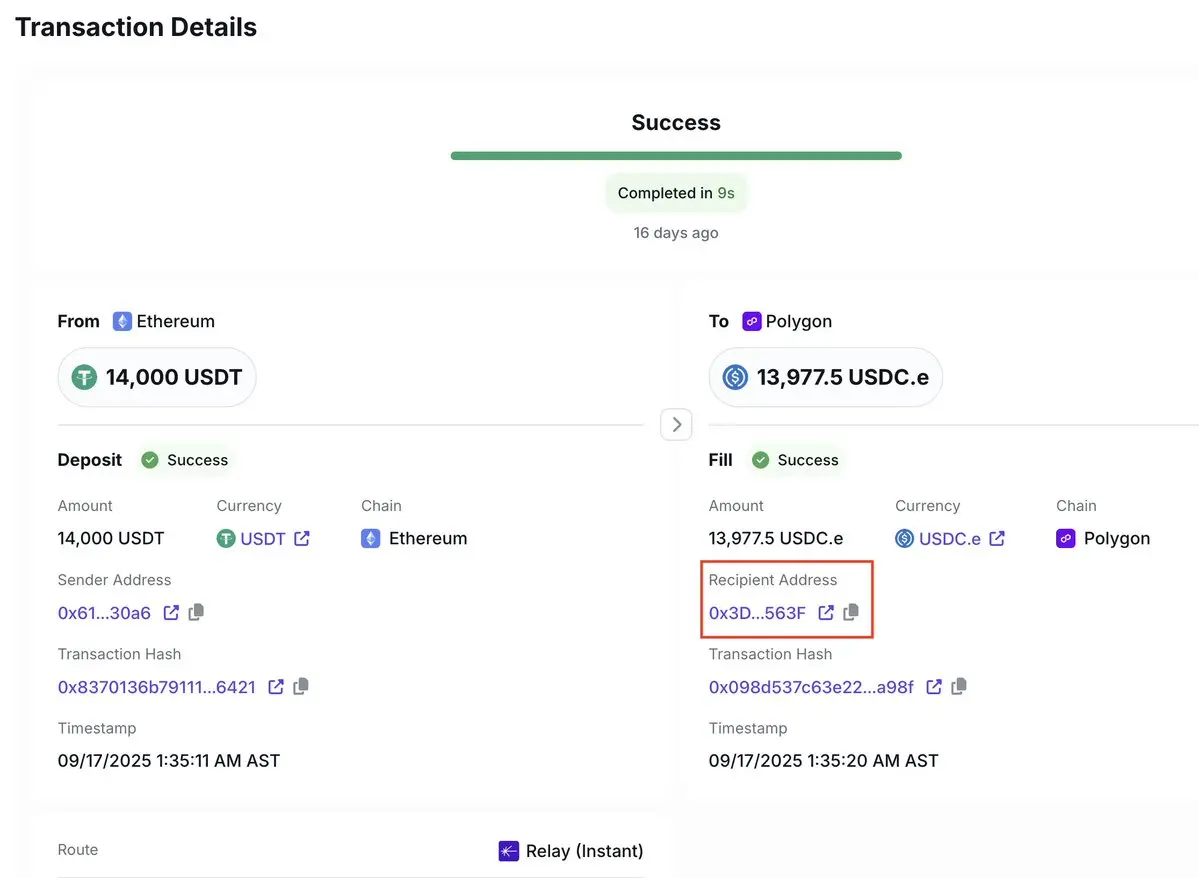
Task: Open recipient address link 0x3D...563F
Action: [757, 613]
